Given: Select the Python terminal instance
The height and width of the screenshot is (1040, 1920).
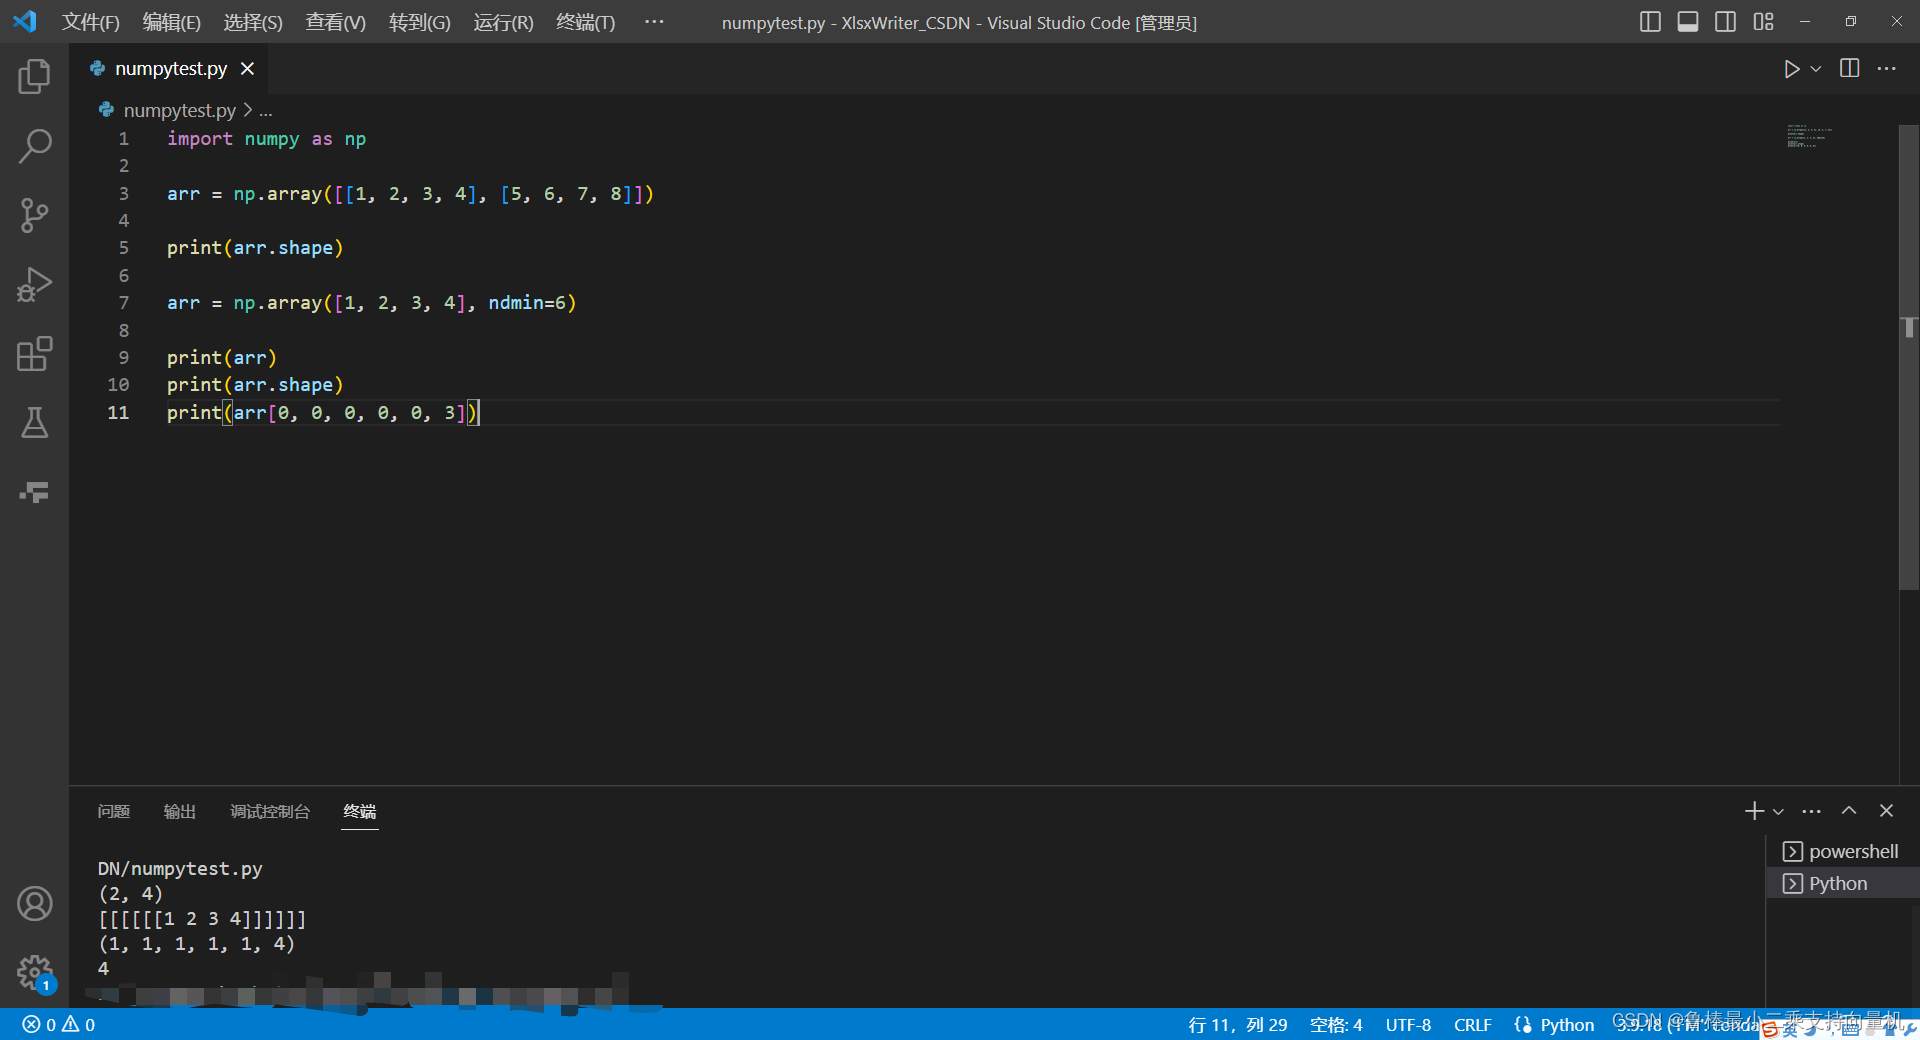Looking at the screenshot, I should pyautogui.click(x=1842, y=883).
